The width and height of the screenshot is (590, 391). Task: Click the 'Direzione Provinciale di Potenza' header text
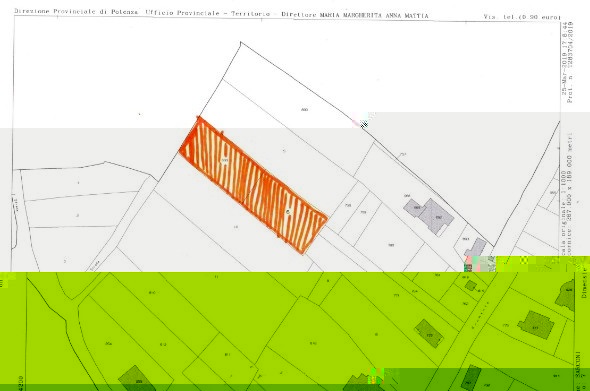(x=77, y=12)
